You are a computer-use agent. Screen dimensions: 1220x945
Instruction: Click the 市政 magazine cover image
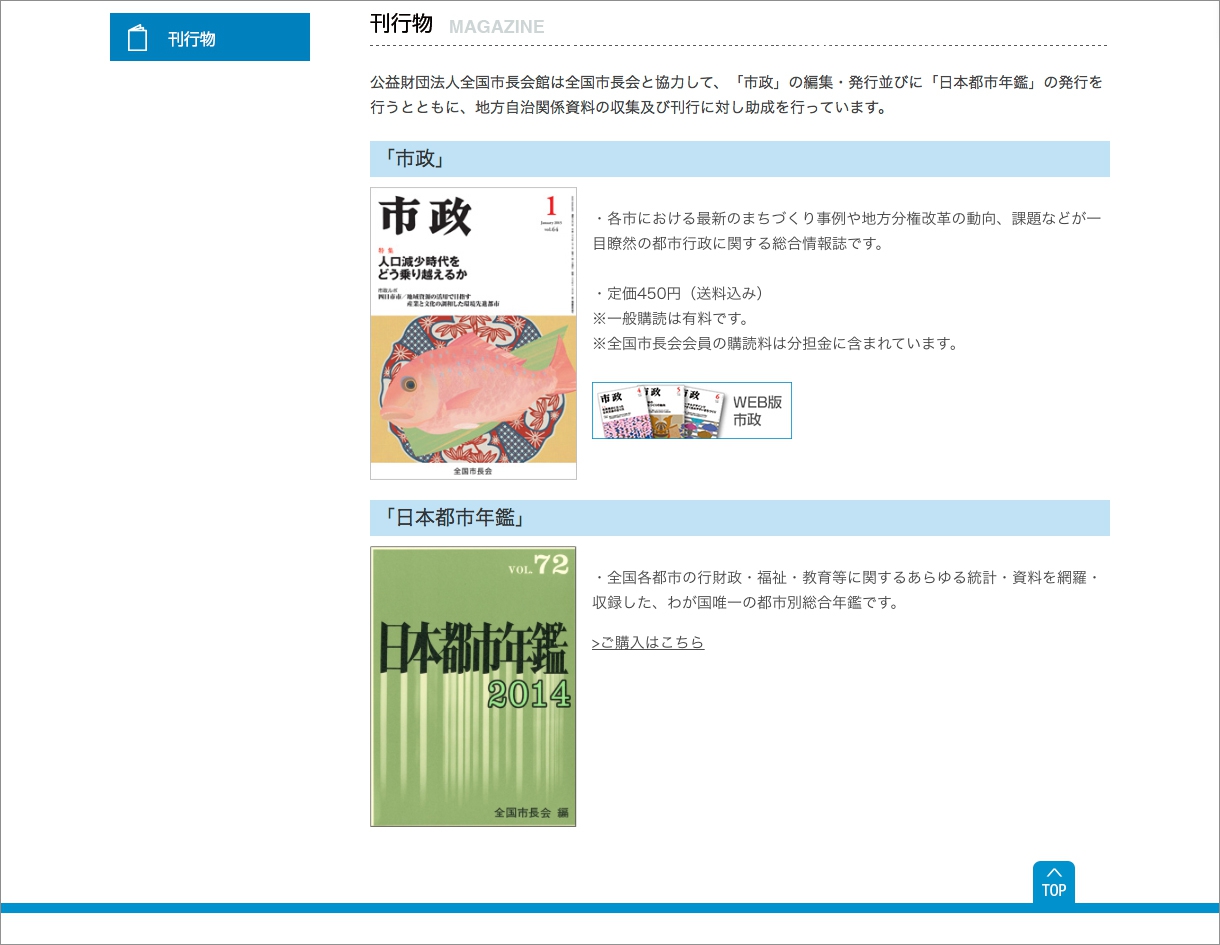[473, 333]
